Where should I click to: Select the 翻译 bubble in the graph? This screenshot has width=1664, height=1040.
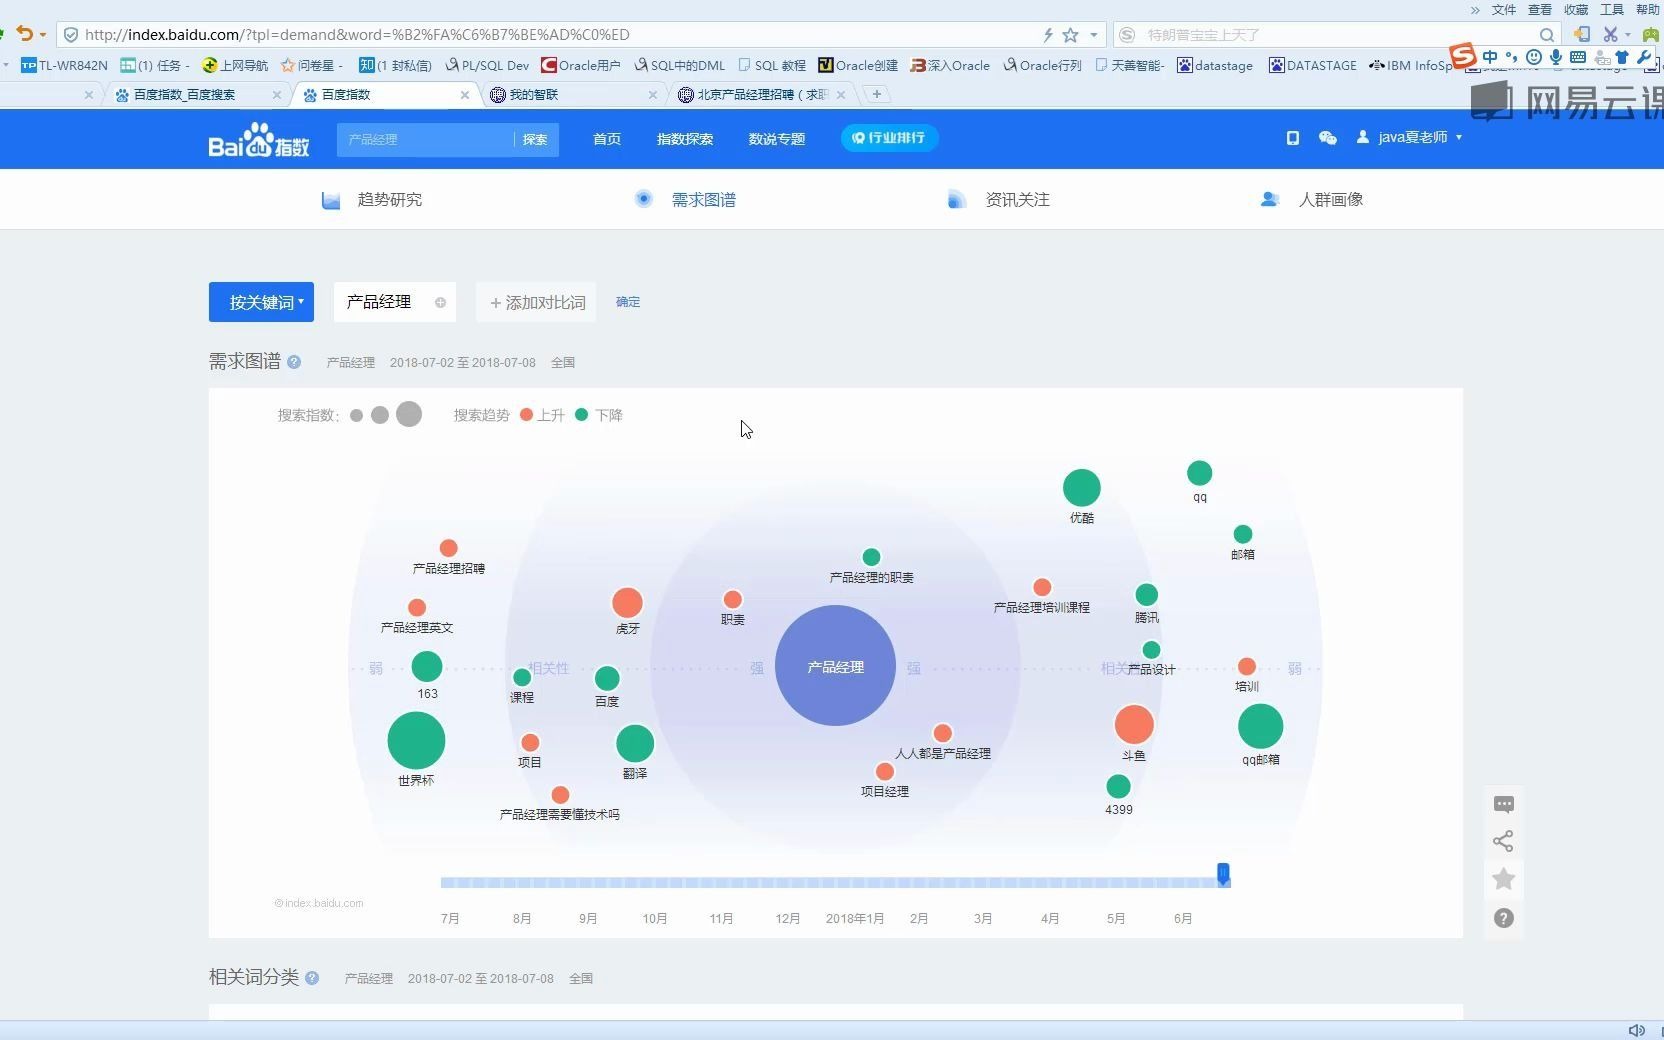[635, 744]
